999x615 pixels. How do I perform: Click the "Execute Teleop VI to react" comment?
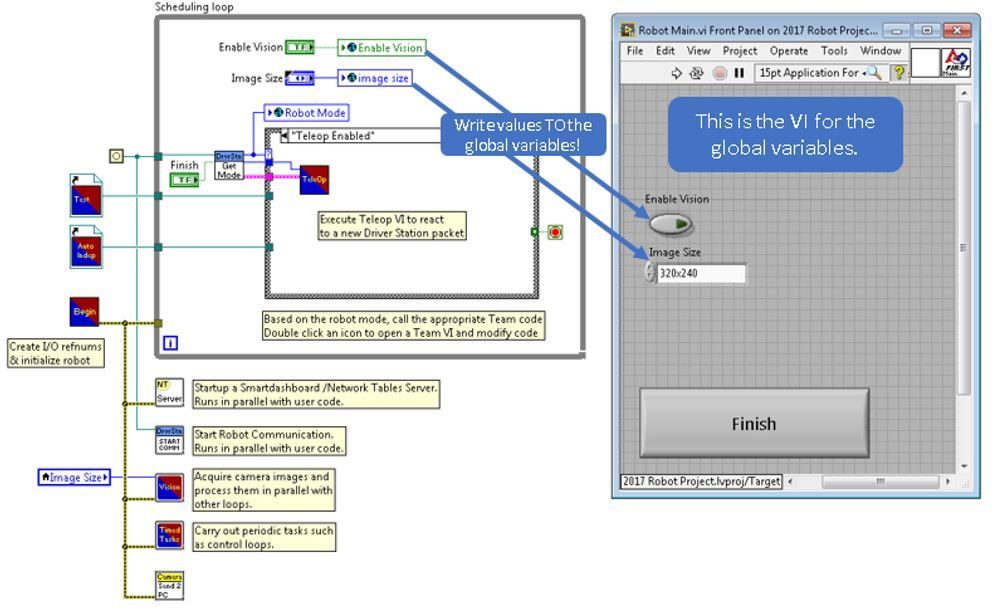pos(392,226)
